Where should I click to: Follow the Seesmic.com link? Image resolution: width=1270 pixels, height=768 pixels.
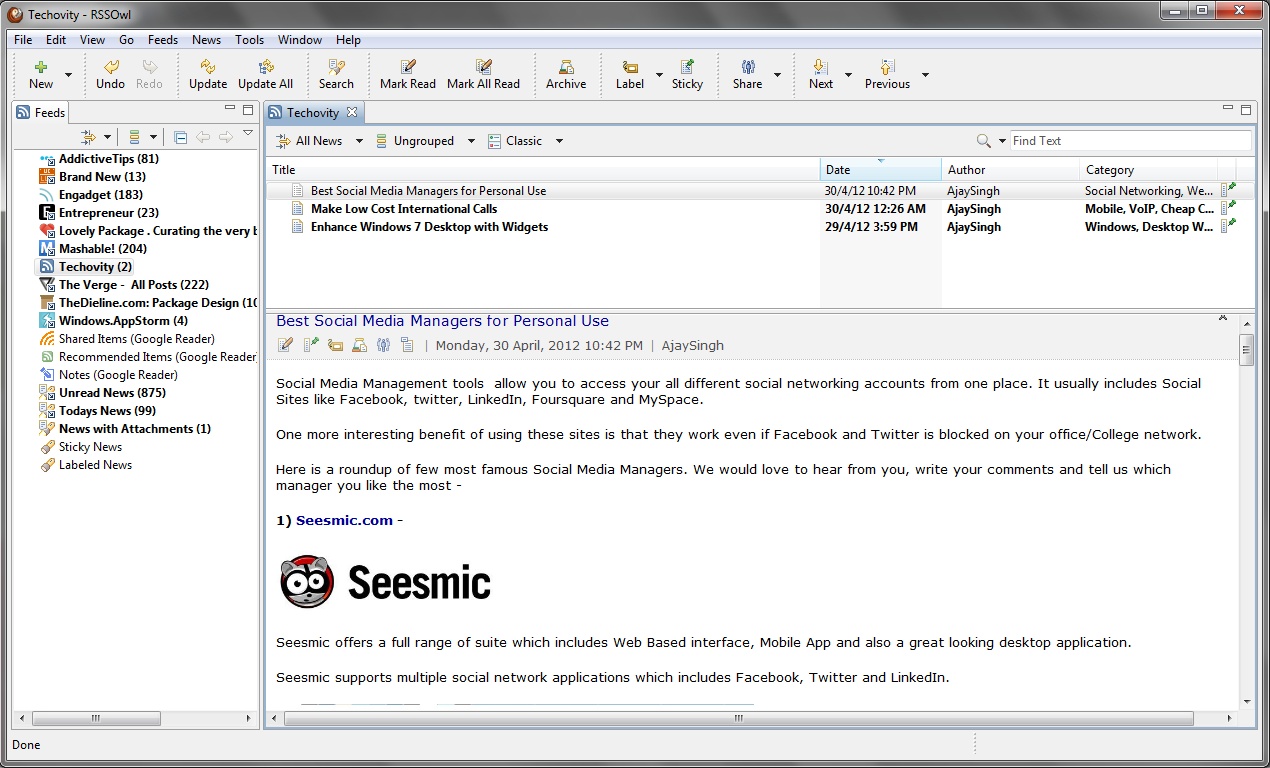(x=344, y=520)
